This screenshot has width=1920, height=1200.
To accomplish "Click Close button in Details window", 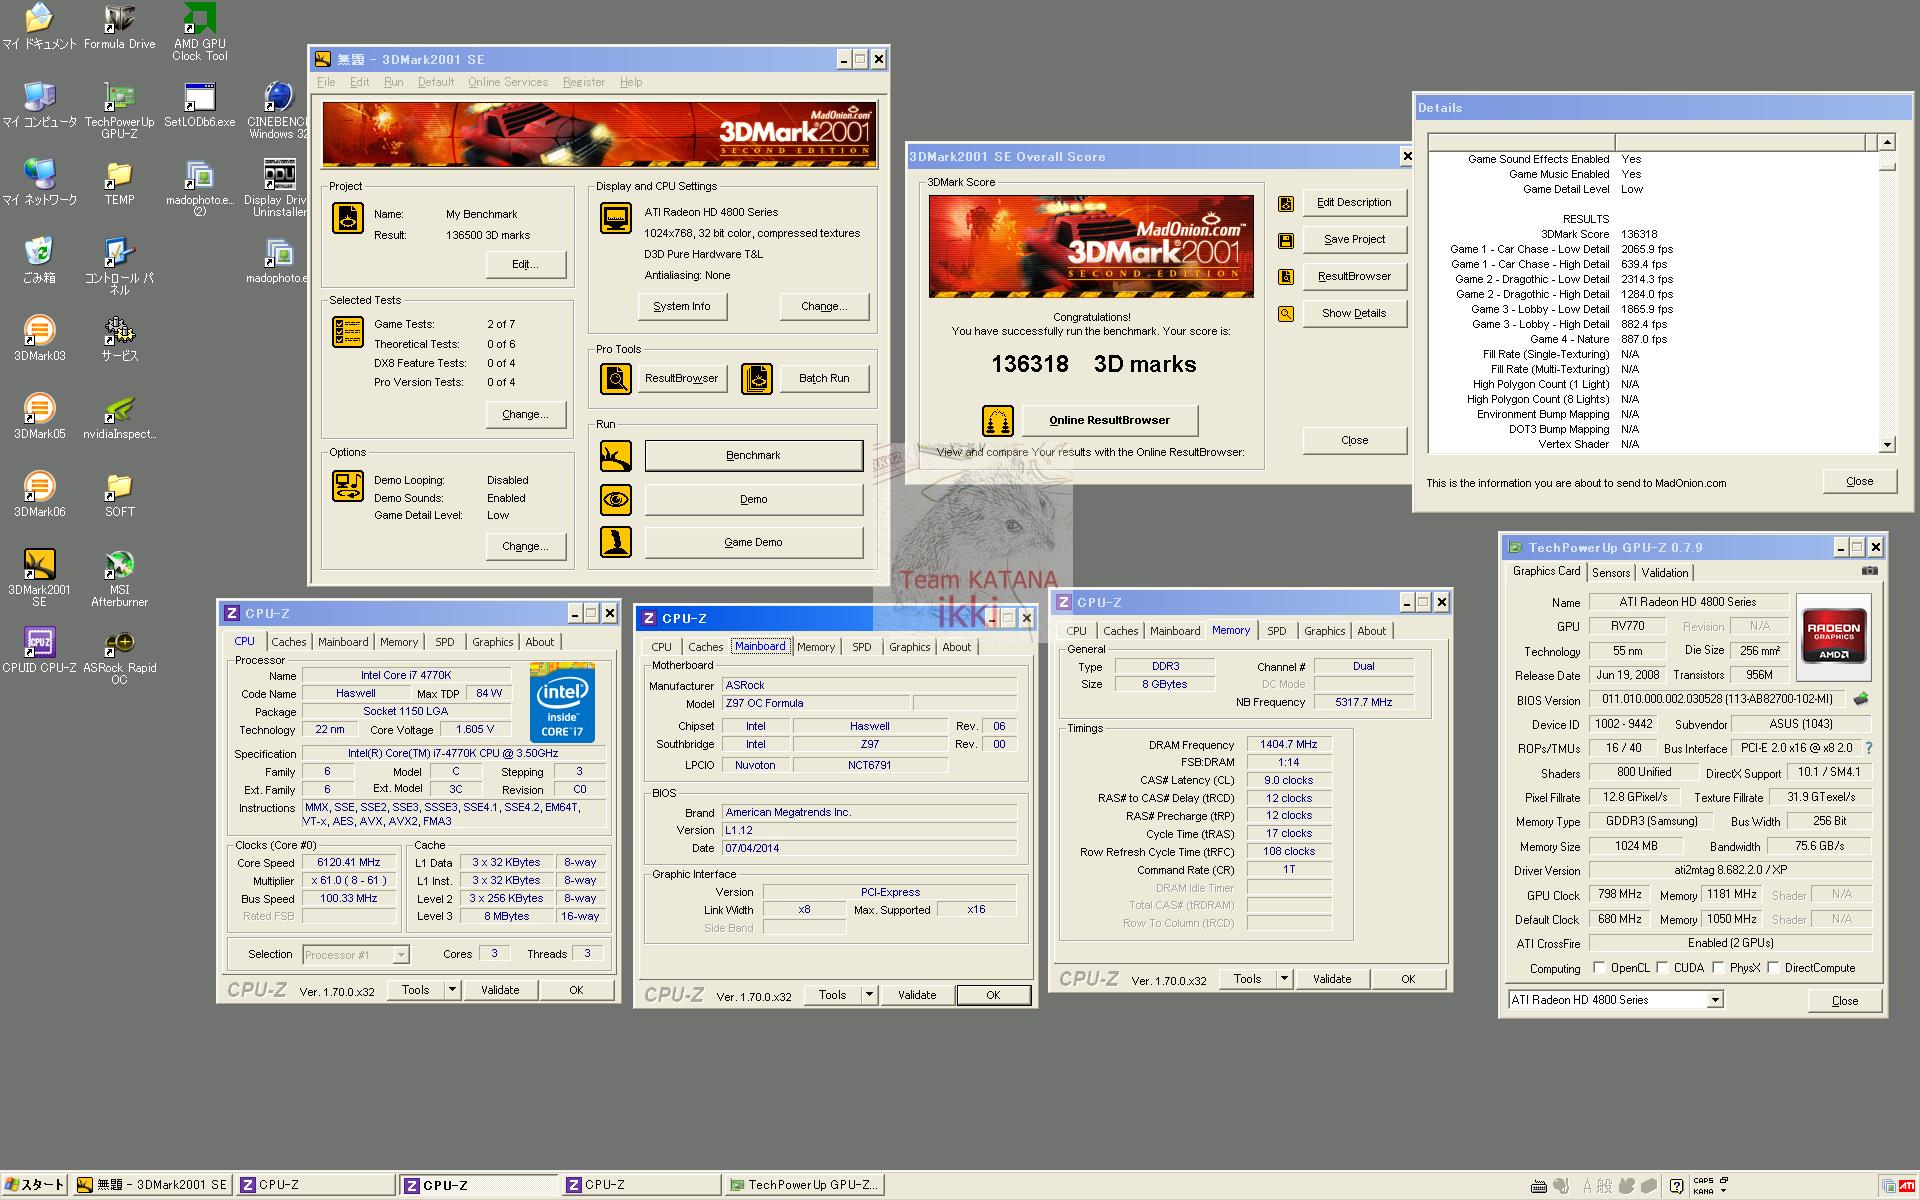I will click(1859, 481).
